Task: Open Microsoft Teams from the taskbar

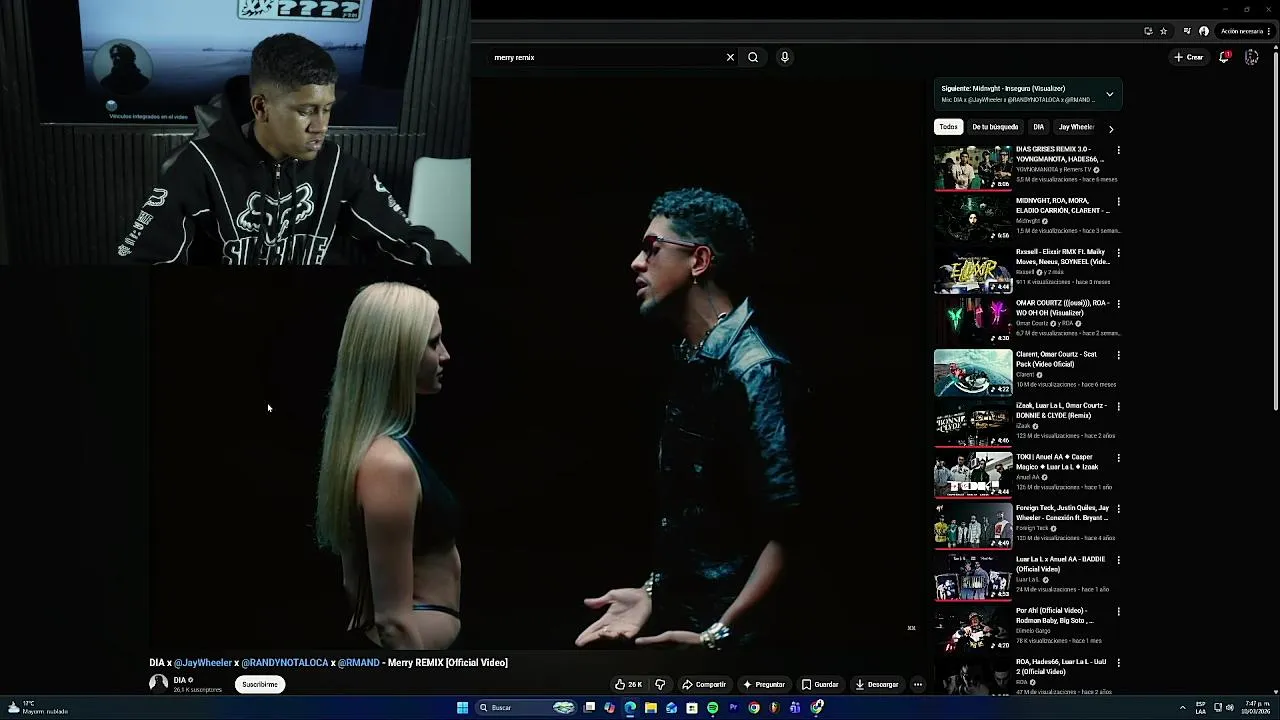Action: [795, 708]
